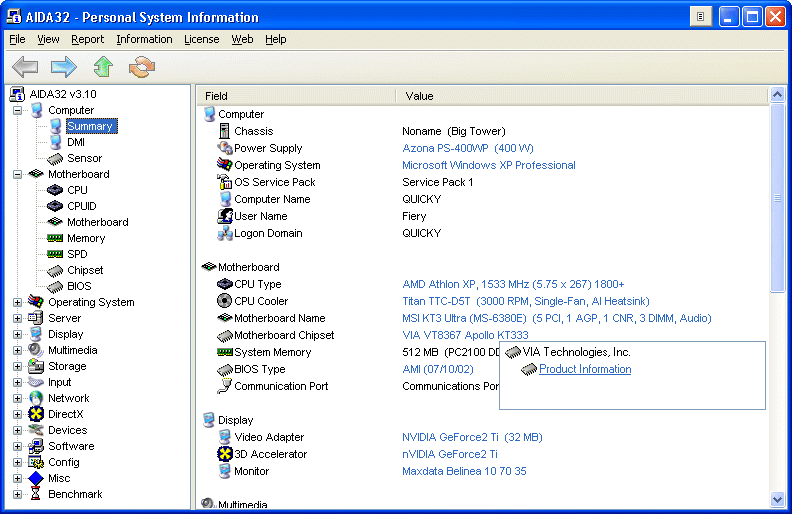Click the Network globe icon in tree
The width and height of the screenshot is (792, 514).
pyautogui.click(x=36, y=398)
